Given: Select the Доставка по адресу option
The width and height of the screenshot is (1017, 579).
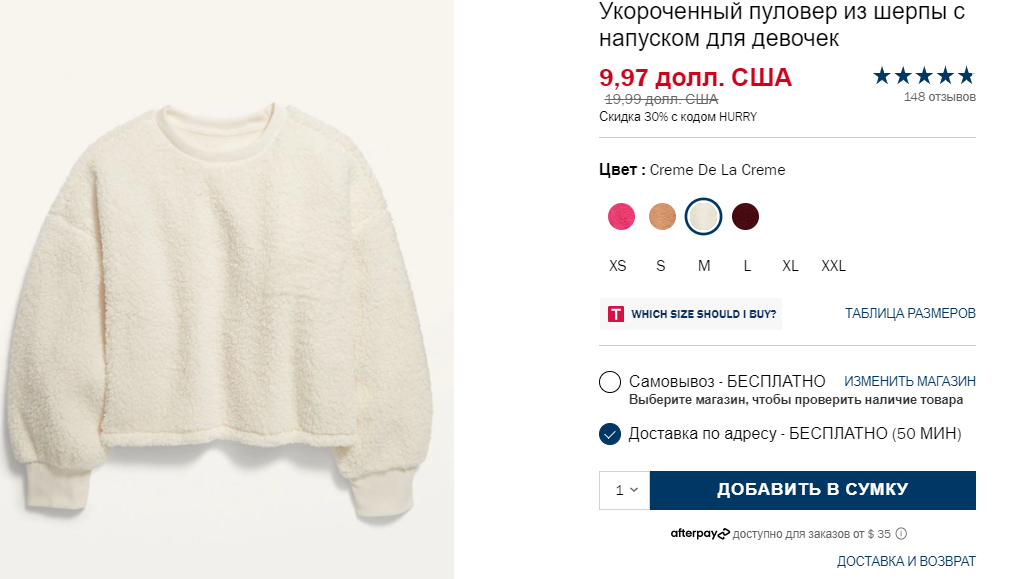Looking at the screenshot, I should (x=610, y=434).
